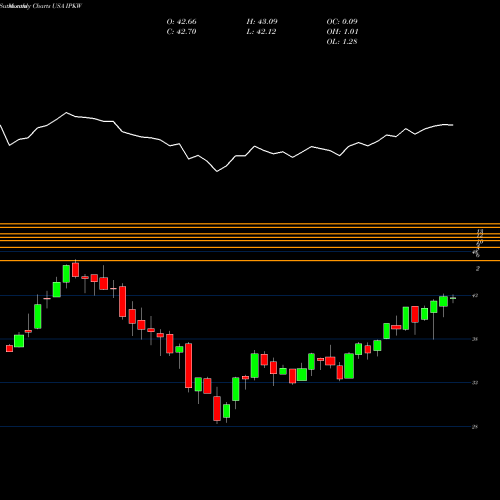500x500 pixels.
Task: Click the 28 price axis label
Action: point(475,426)
